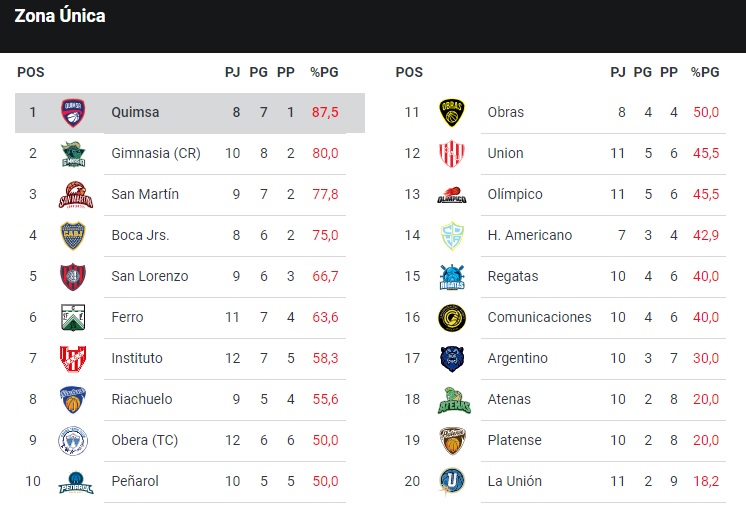Screen dimensions: 746x521
Task: Open the Ferro team name link
Action: coord(127,317)
